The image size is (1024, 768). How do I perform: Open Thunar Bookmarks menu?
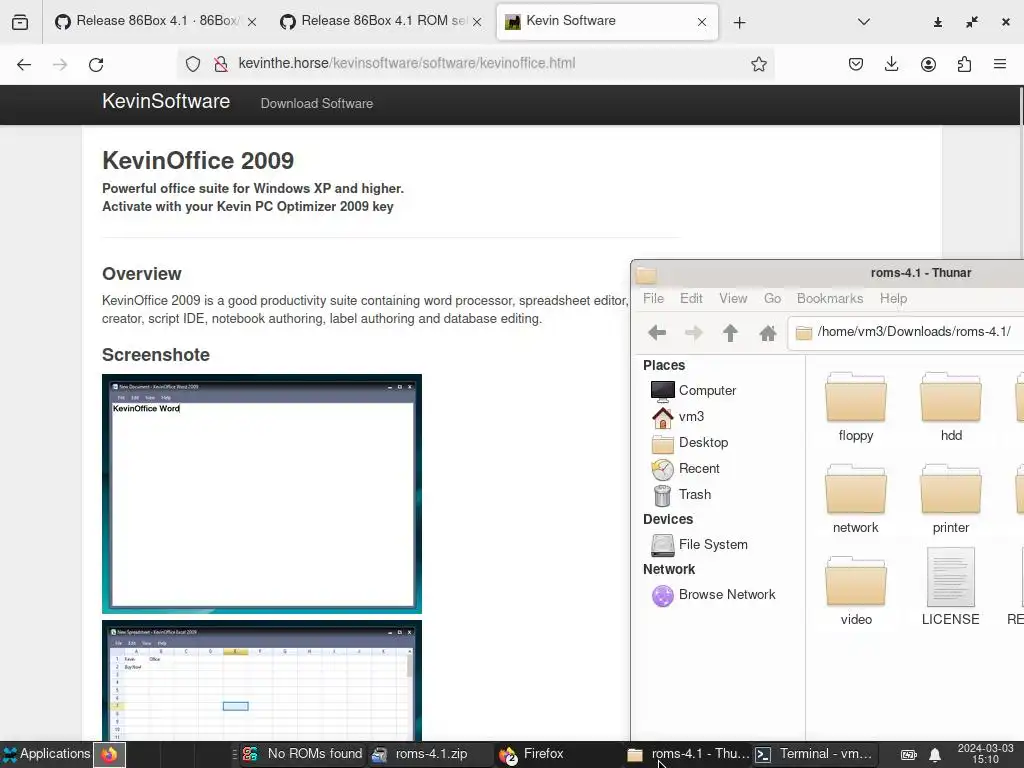pos(829,298)
